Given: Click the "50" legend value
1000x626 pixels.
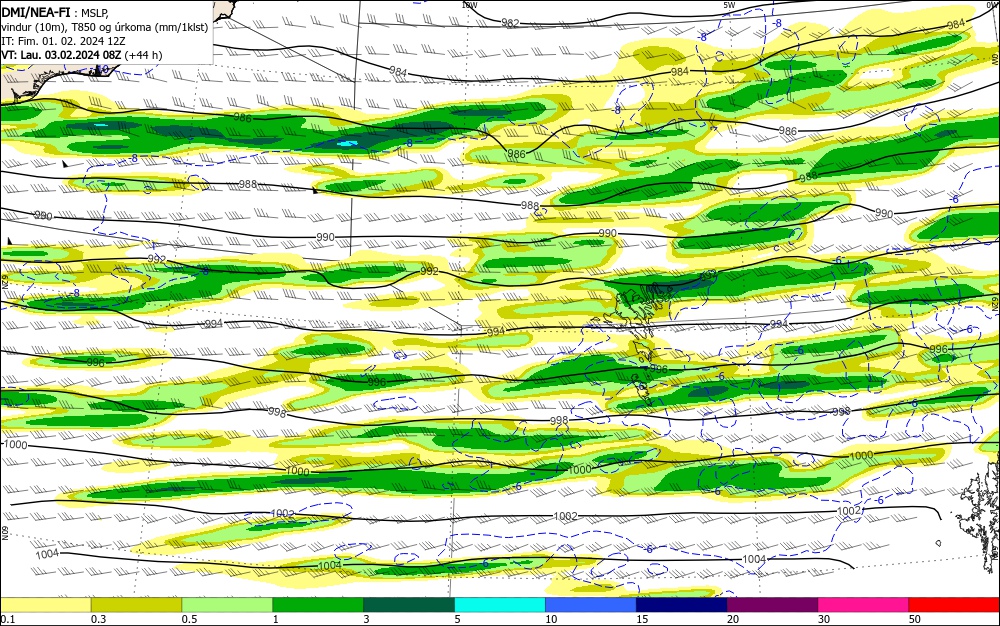Looking at the screenshot, I should click(915, 619).
